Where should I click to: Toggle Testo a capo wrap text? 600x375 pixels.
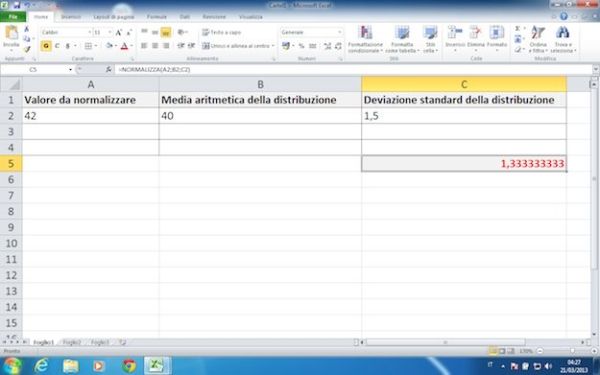222,33
